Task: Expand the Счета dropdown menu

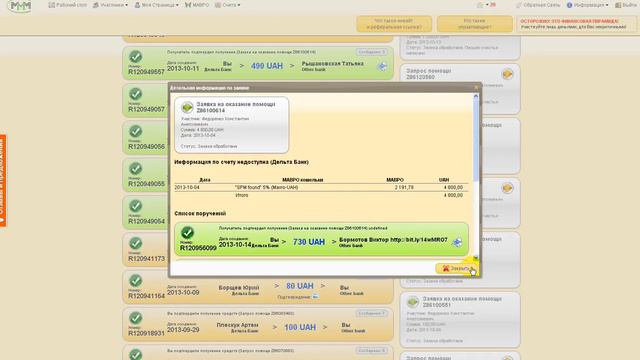Action: 227,5
